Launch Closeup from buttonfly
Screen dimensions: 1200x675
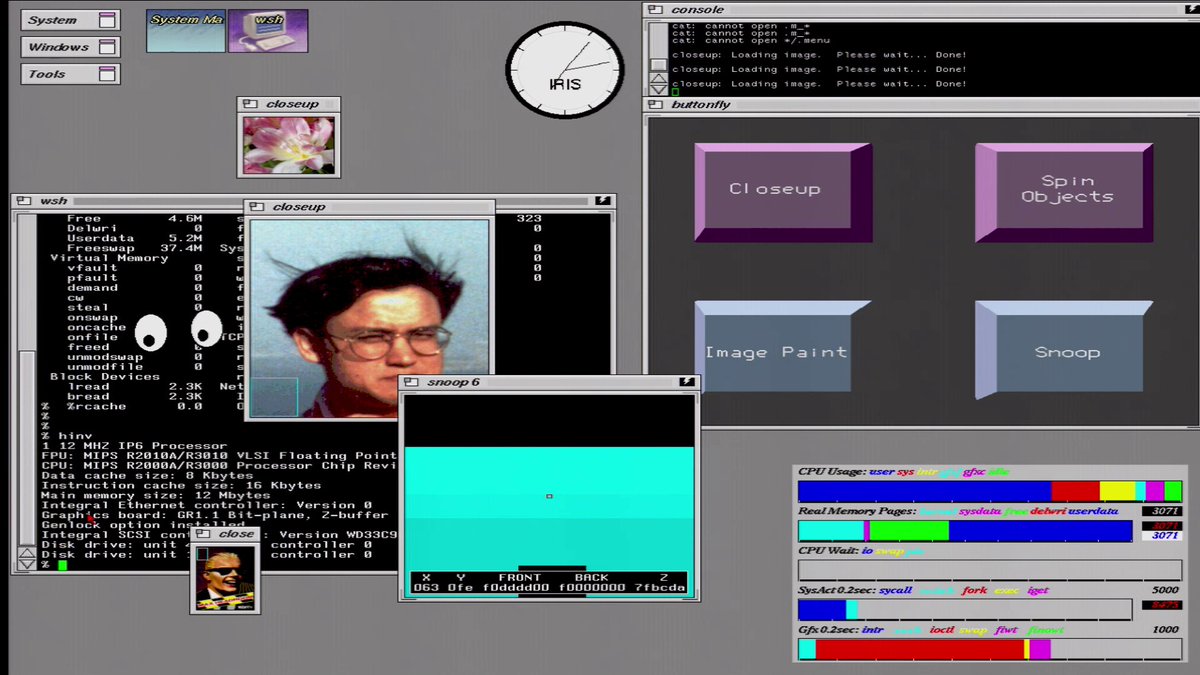coord(783,192)
